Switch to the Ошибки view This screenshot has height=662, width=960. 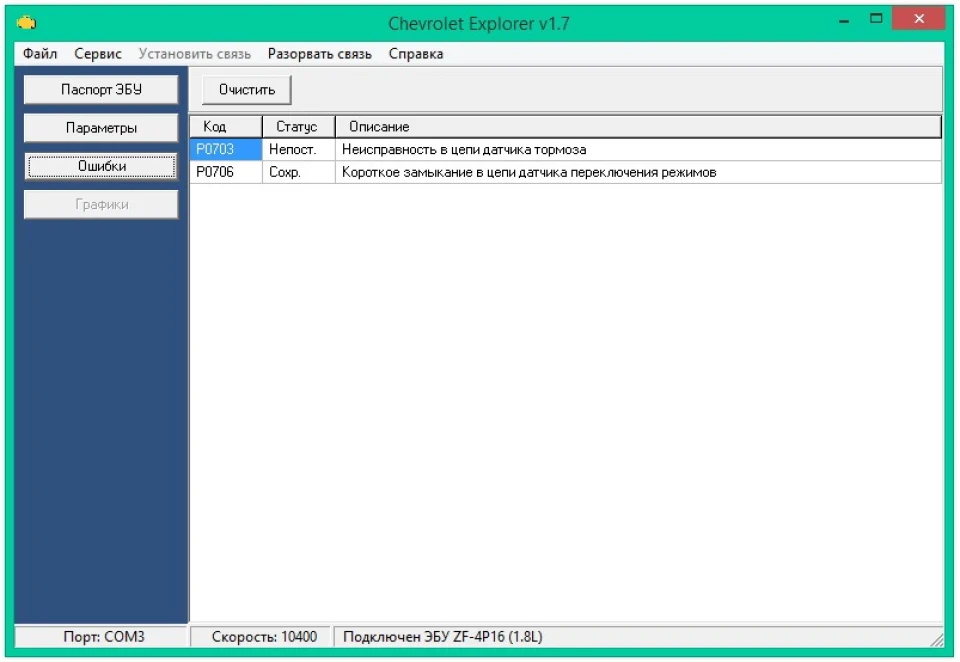point(102,166)
